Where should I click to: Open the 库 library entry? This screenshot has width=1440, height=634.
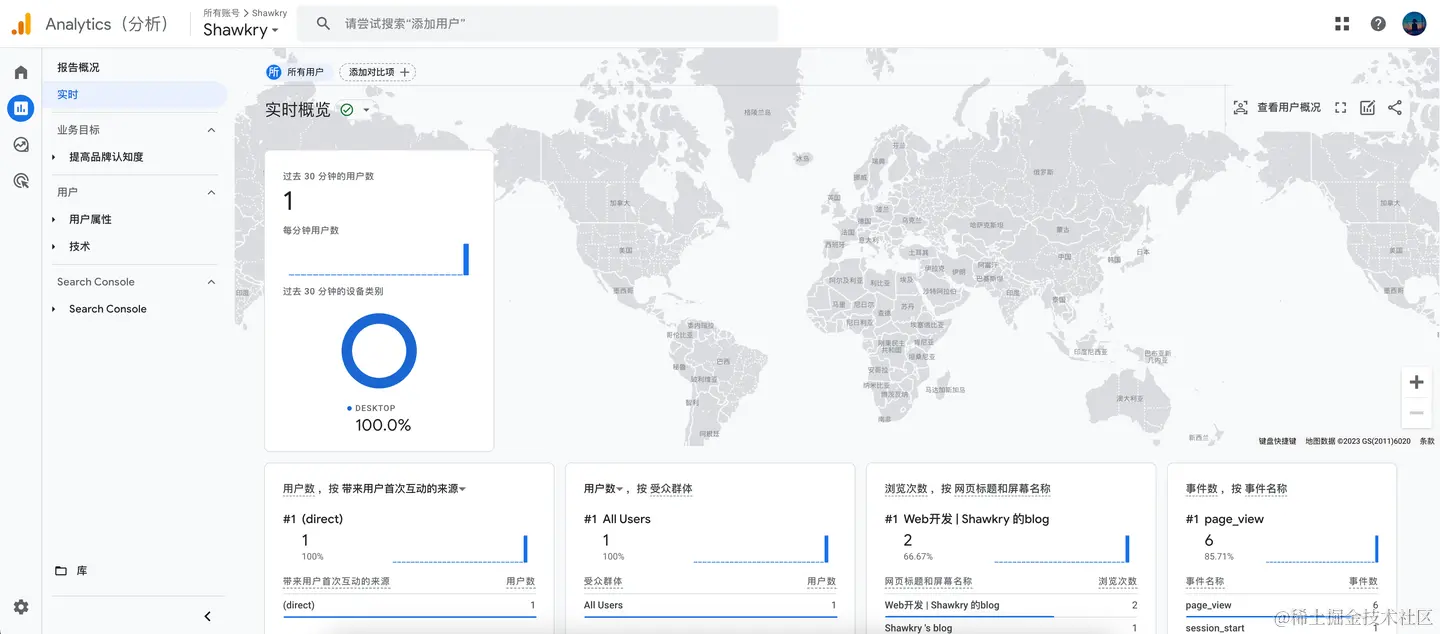82,571
